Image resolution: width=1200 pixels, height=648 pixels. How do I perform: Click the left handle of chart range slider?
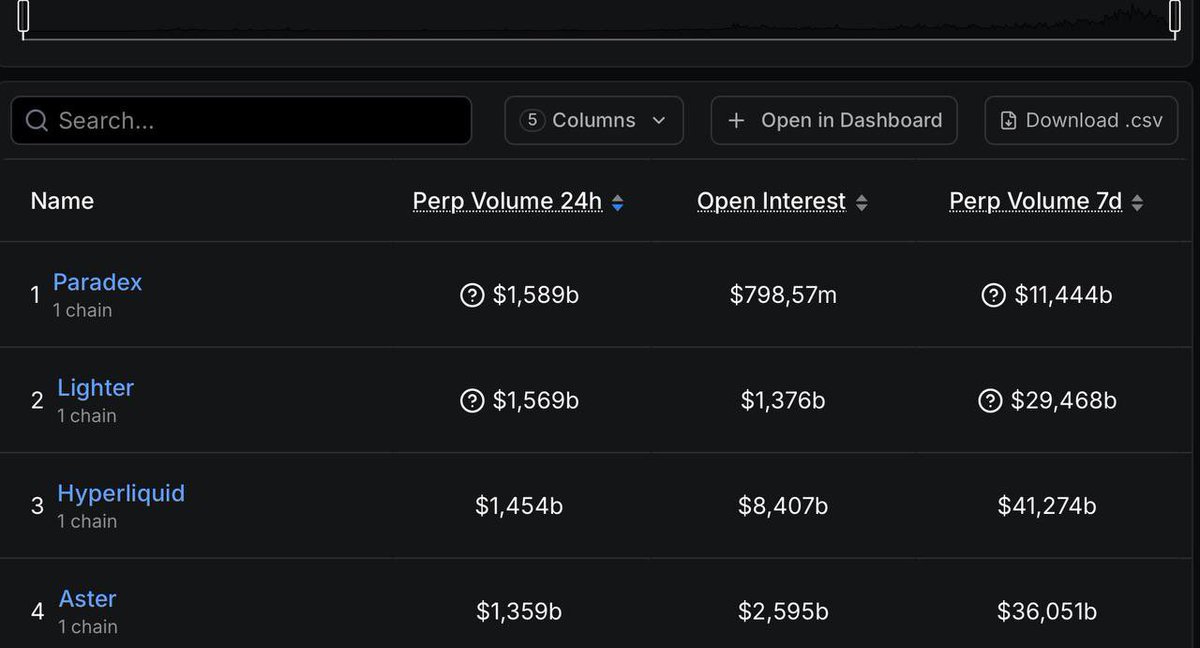coord(24,16)
